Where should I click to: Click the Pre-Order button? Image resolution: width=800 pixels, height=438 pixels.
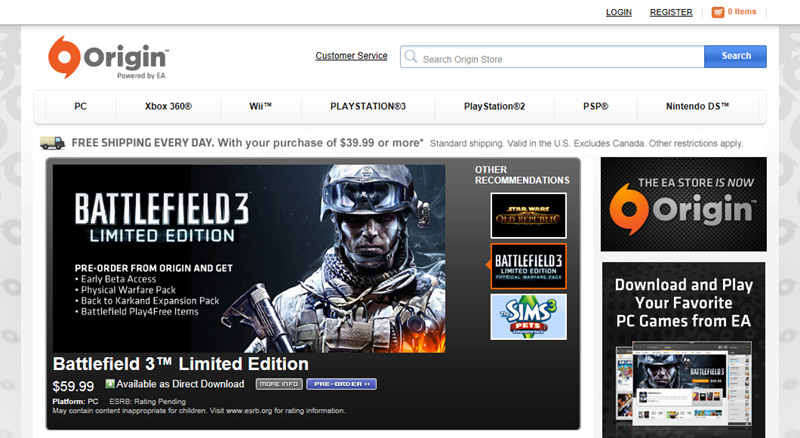tap(341, 384)
